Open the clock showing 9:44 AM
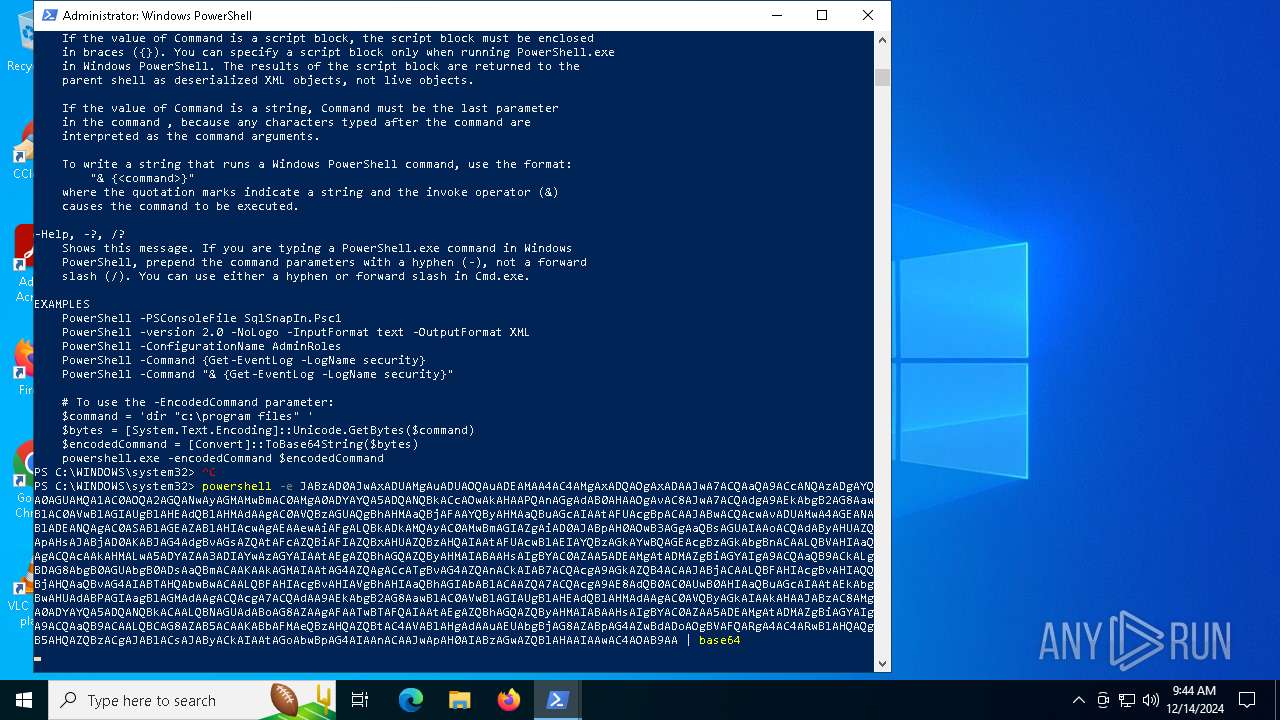1280x720 pixels. 1194,700
